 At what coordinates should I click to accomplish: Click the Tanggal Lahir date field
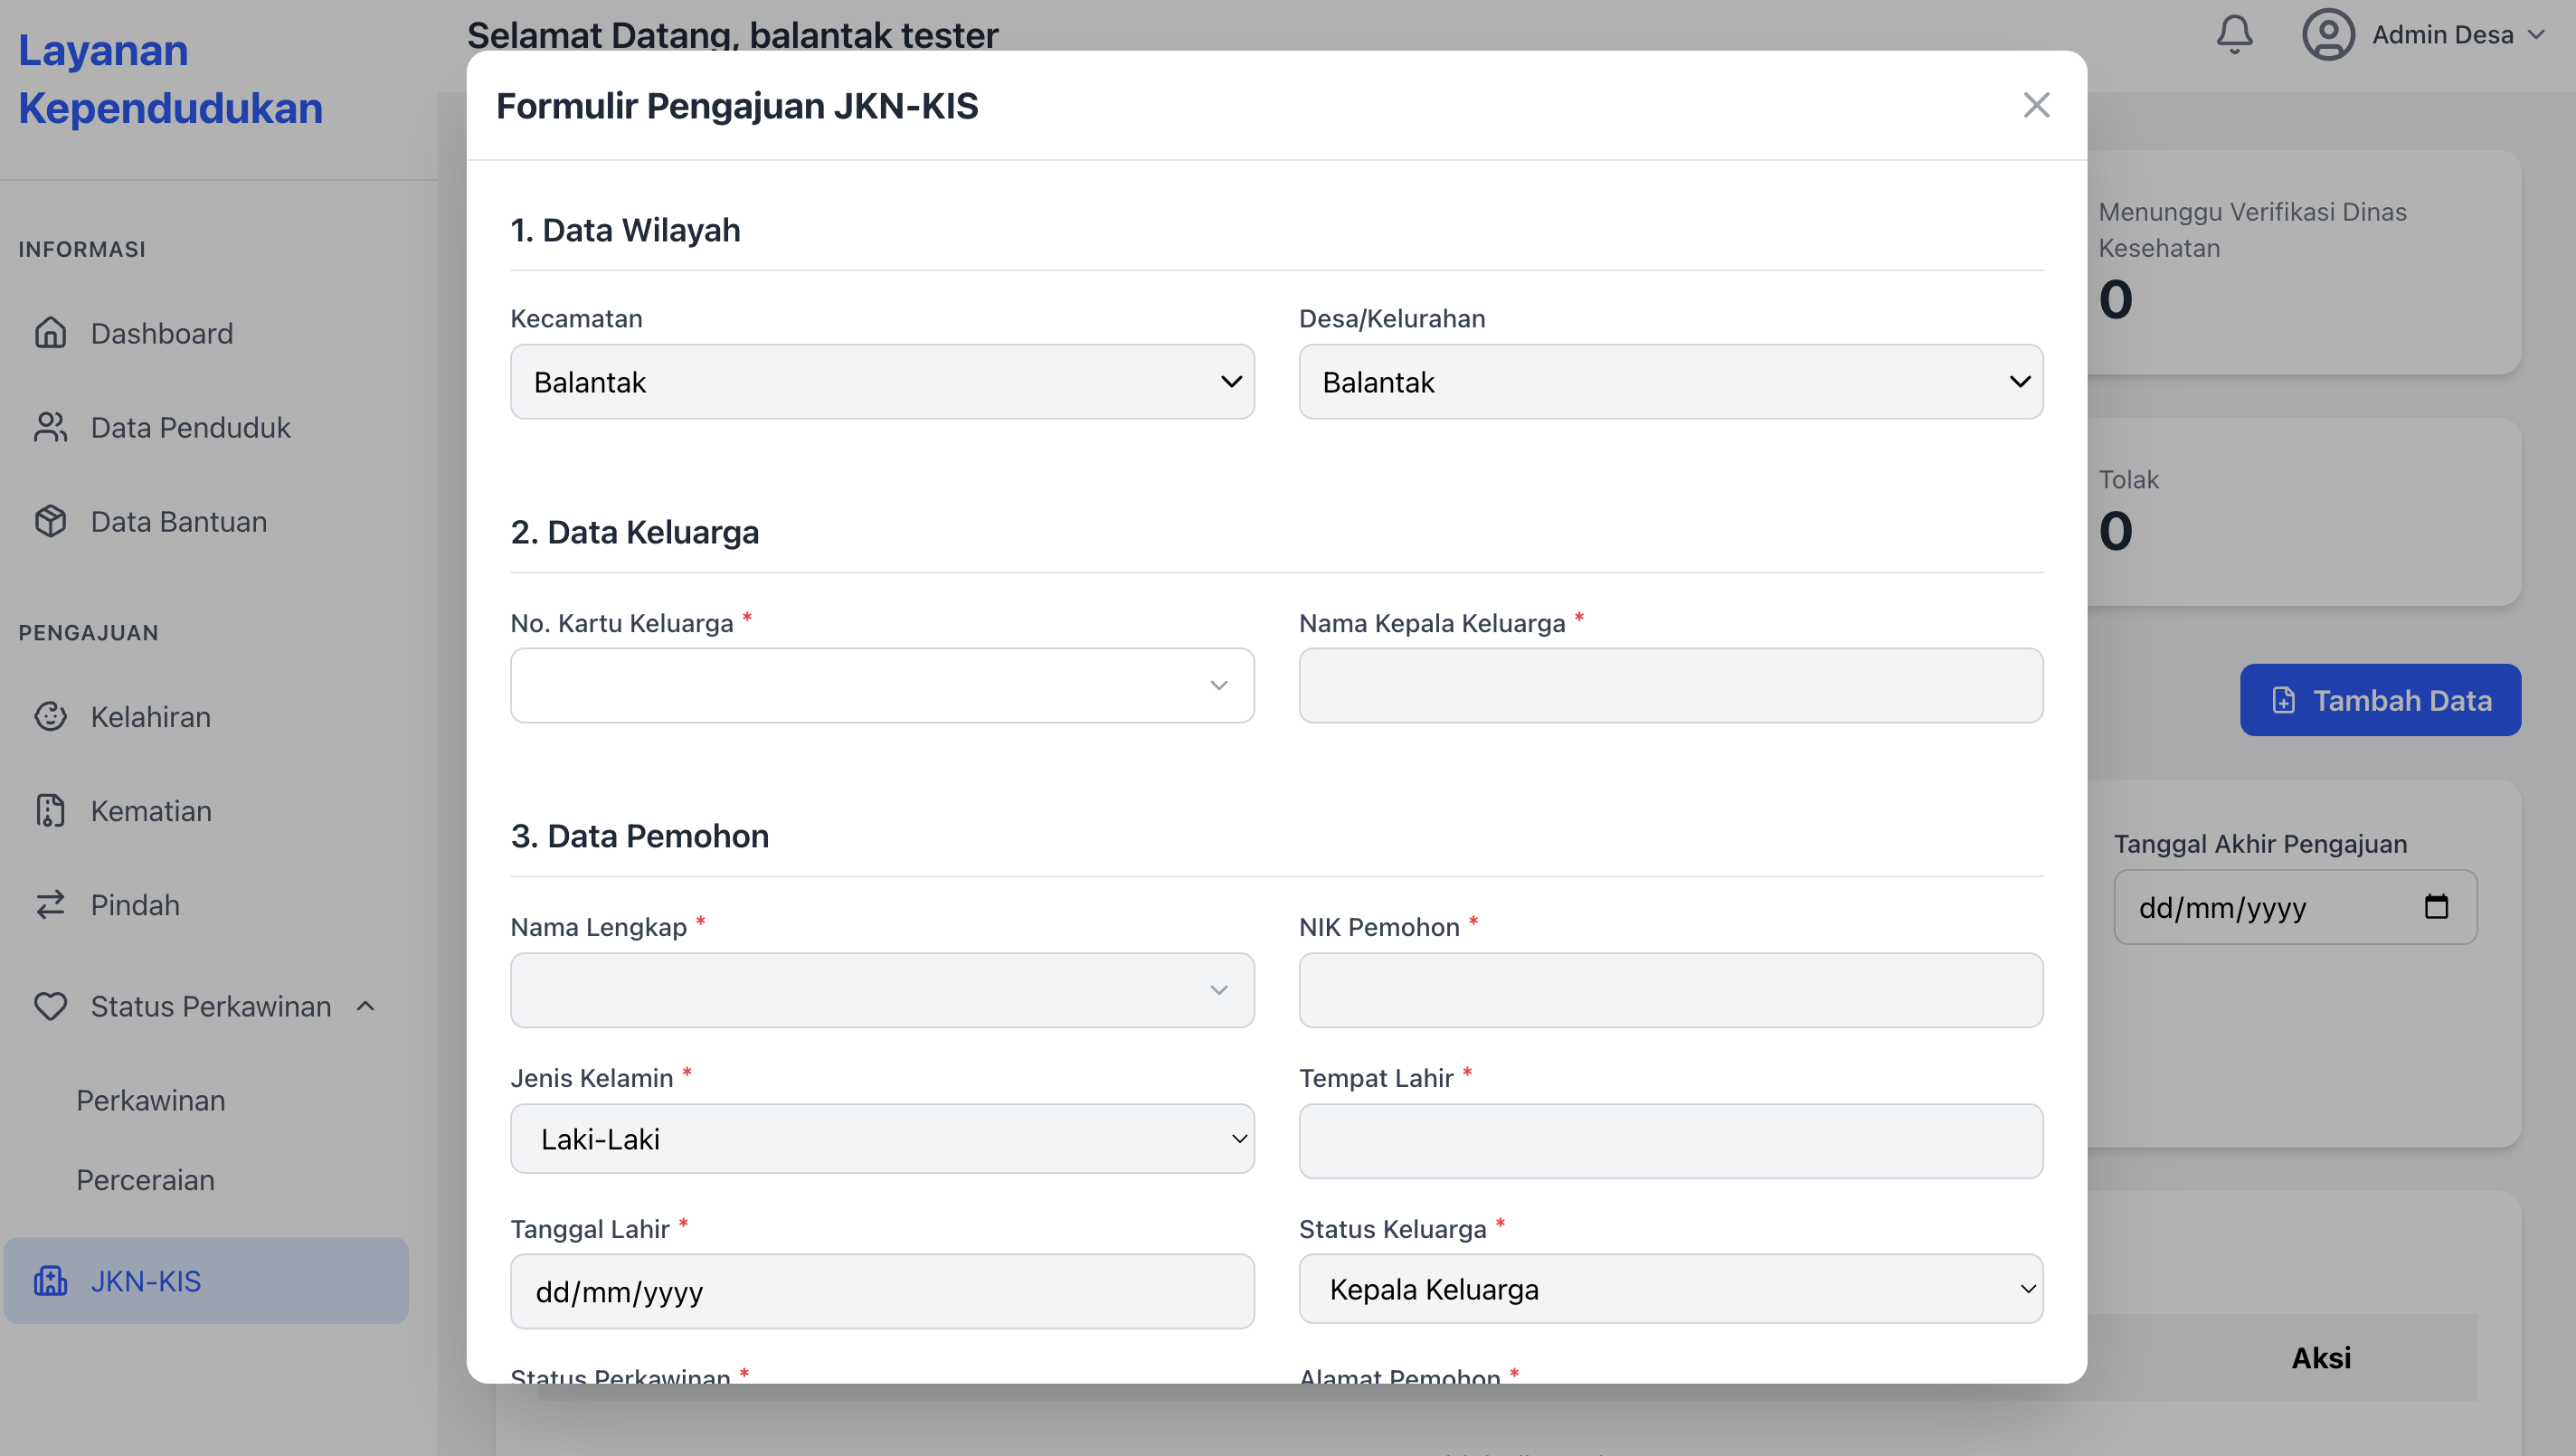[x=881, y=1291]
